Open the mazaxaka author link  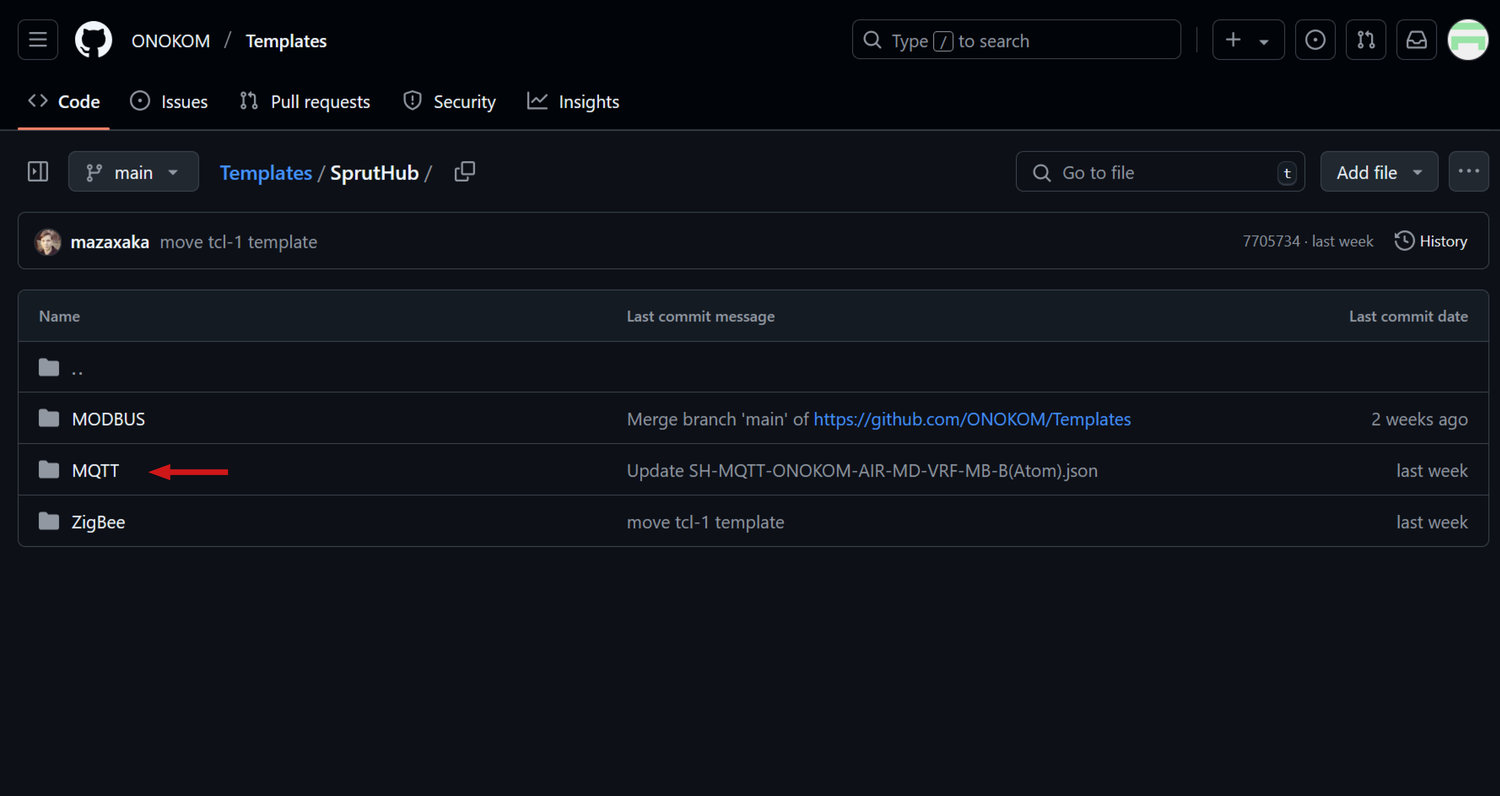point(110,242)
